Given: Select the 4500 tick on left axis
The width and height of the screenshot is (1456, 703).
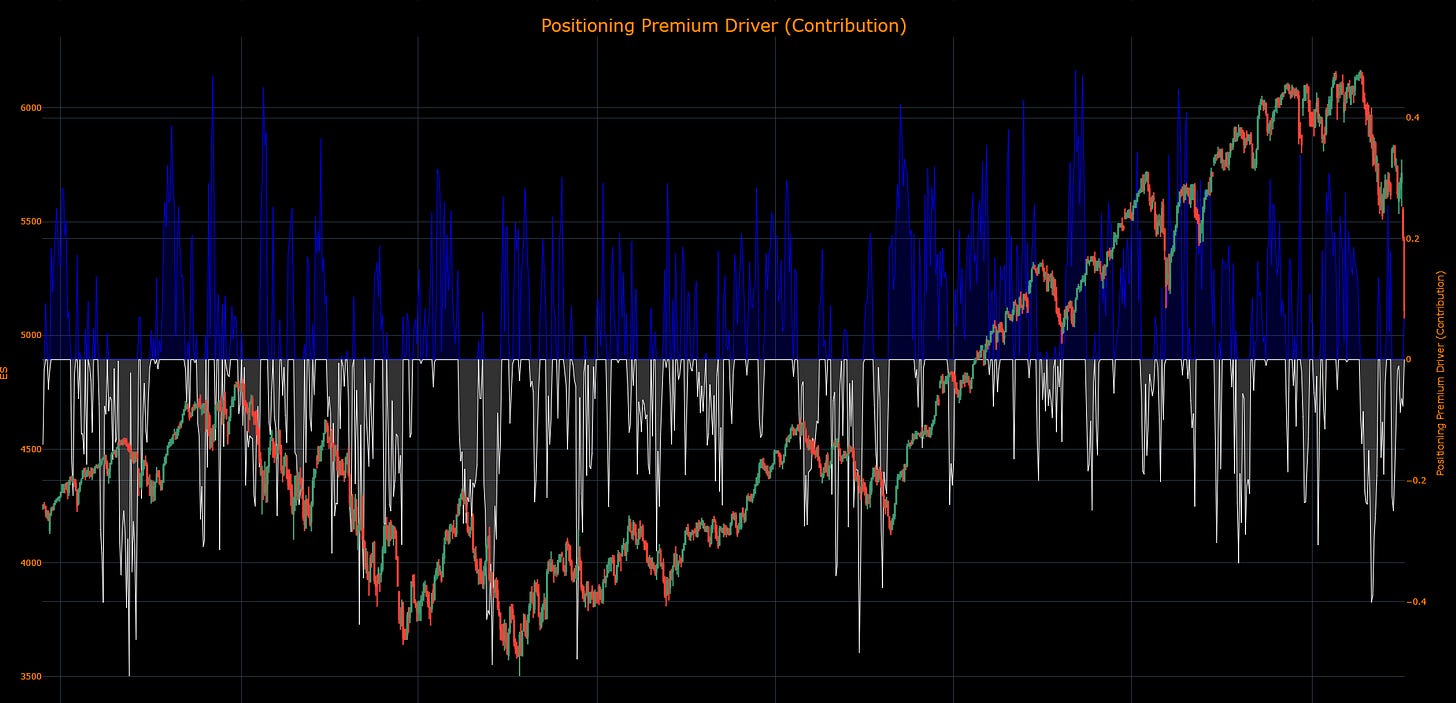Looking at the screenshot, I should click(30, 449).
